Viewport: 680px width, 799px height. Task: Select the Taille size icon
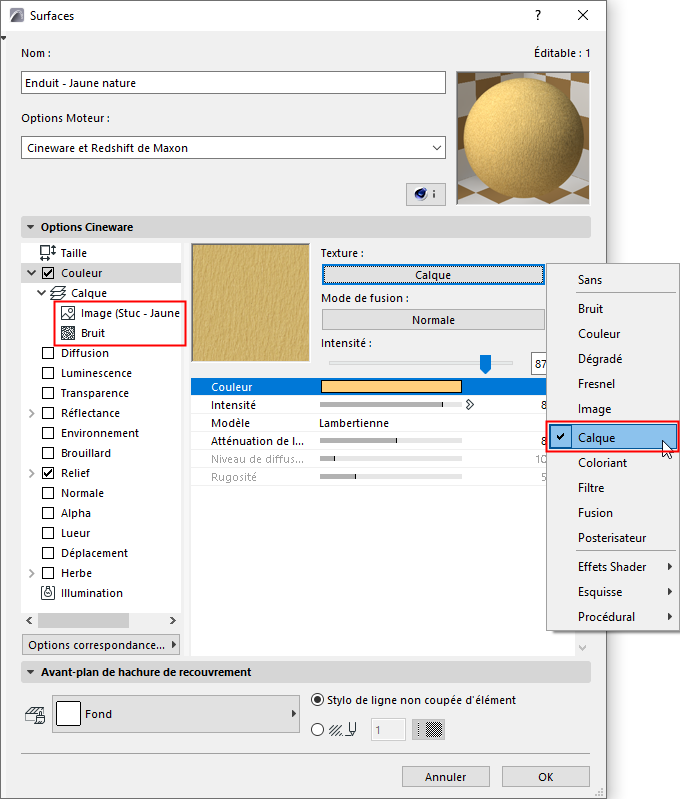tap(48, 253)
